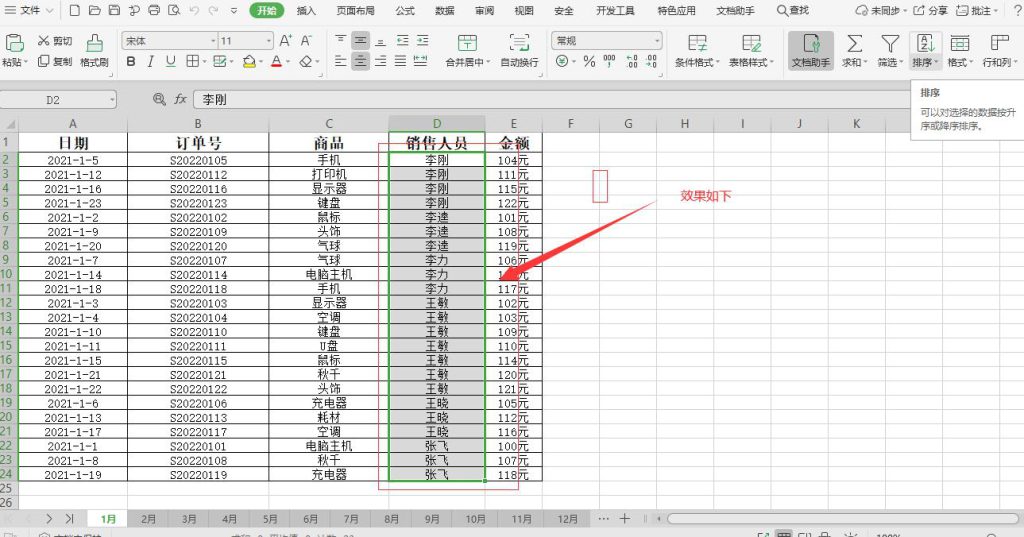
Task: Open the 批注 comments button
Action: pyautogui.click(x=976, y=10)
